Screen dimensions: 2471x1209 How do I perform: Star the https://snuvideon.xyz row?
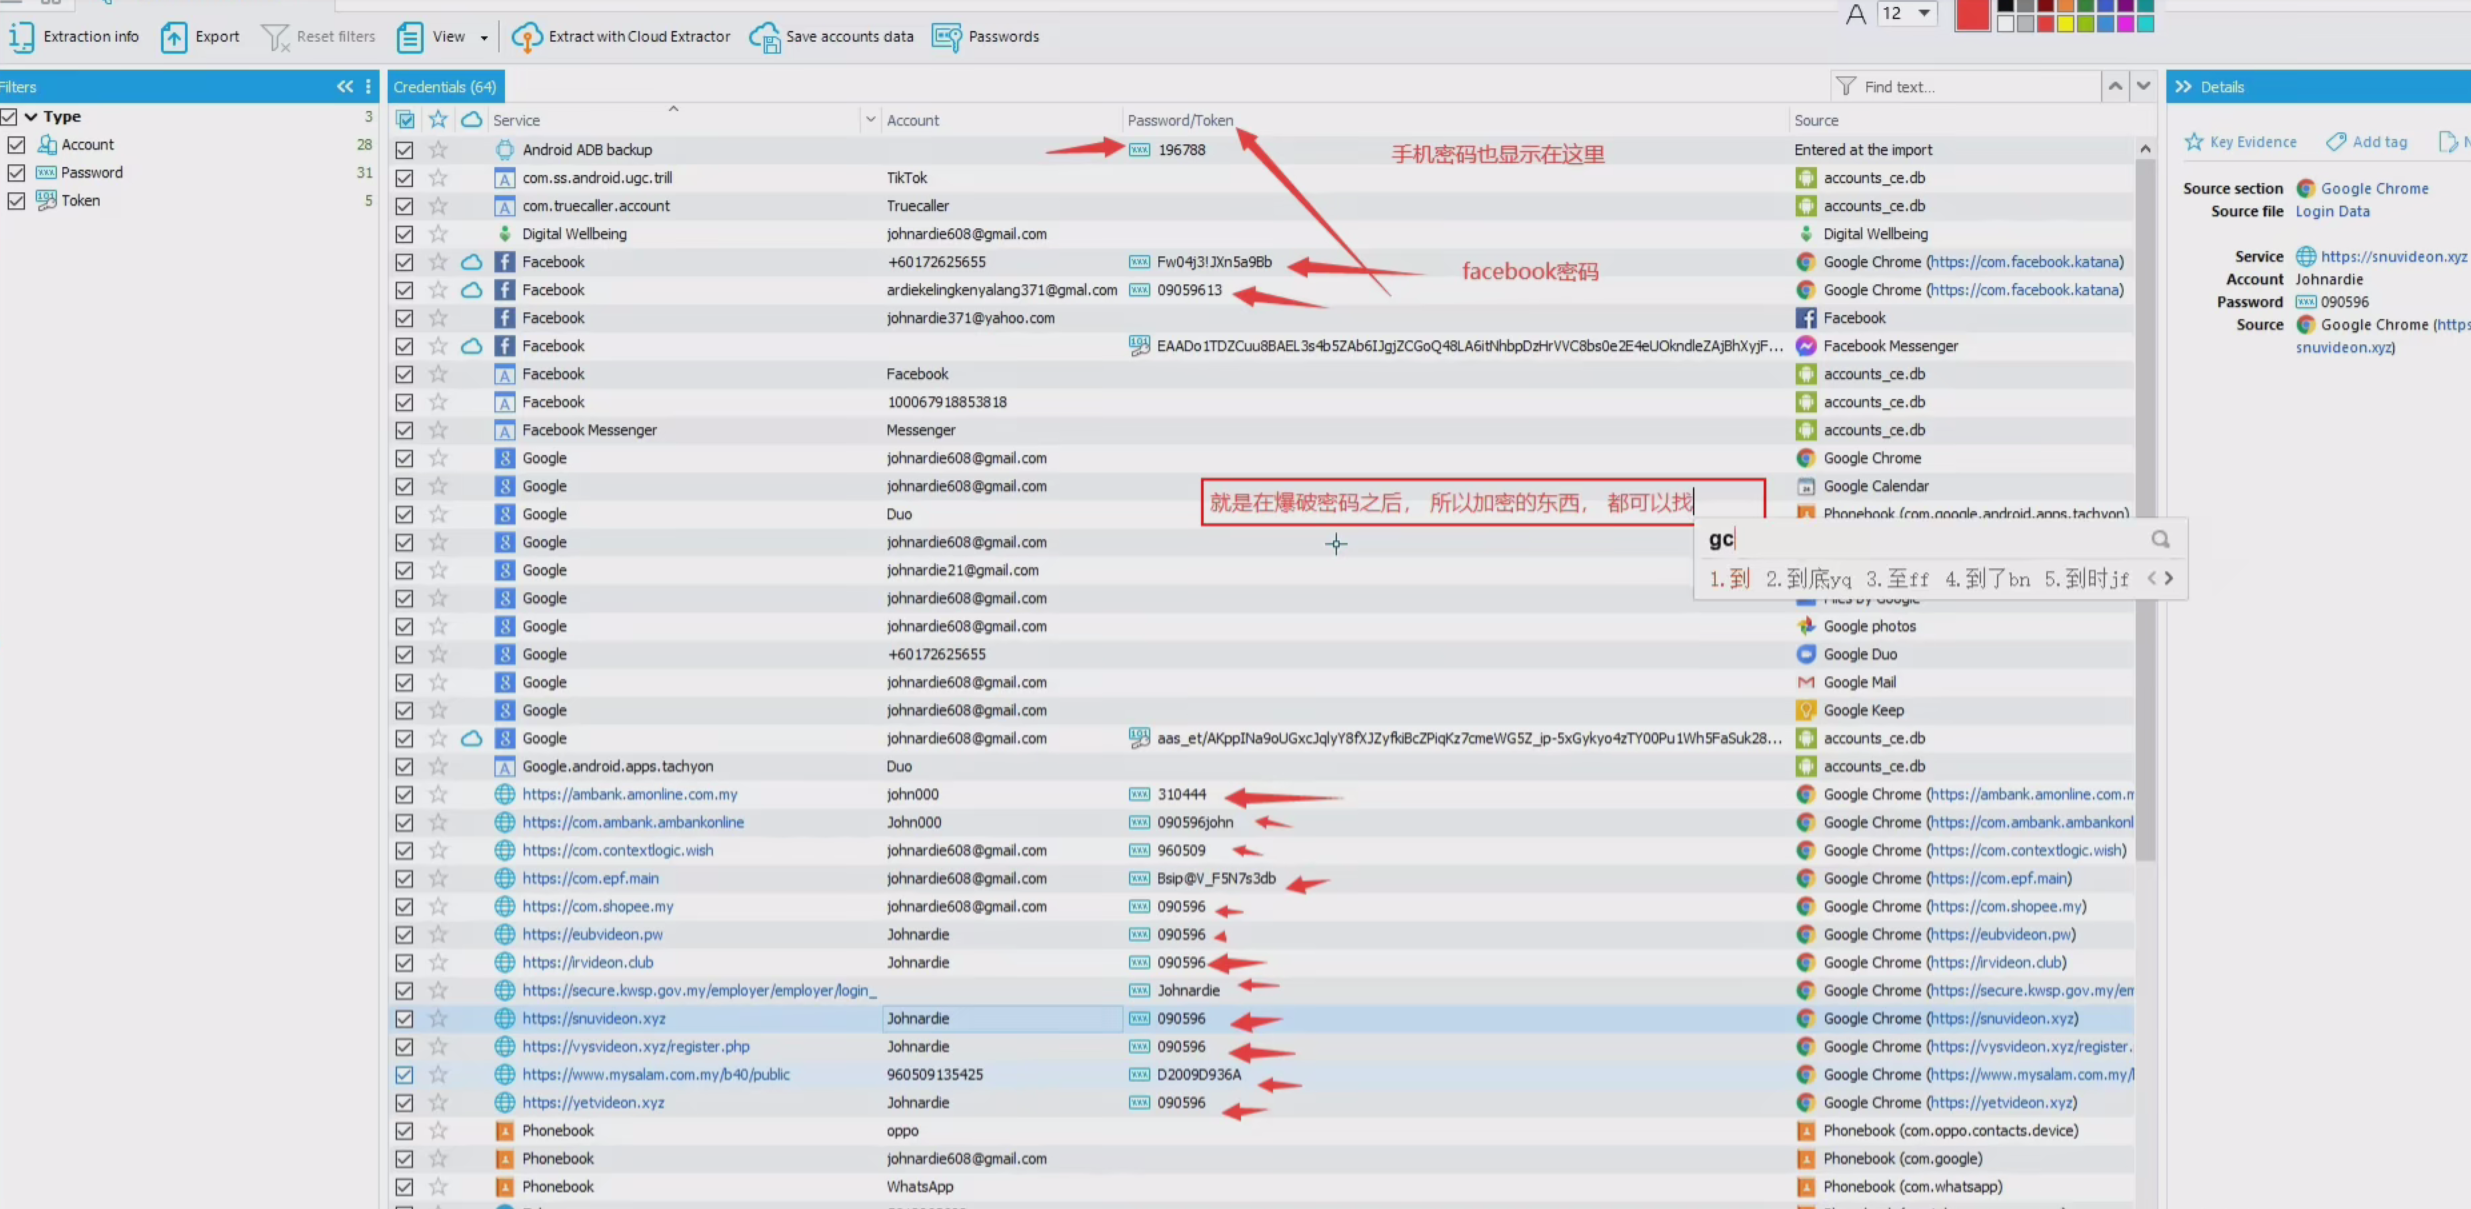tap(438, 1018)
